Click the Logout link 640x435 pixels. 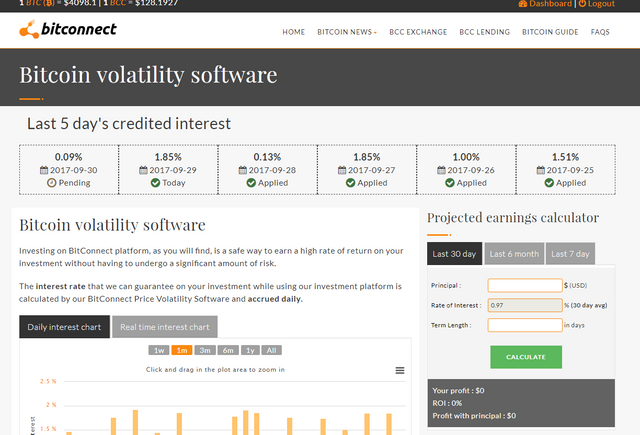(x=597, y=4)
